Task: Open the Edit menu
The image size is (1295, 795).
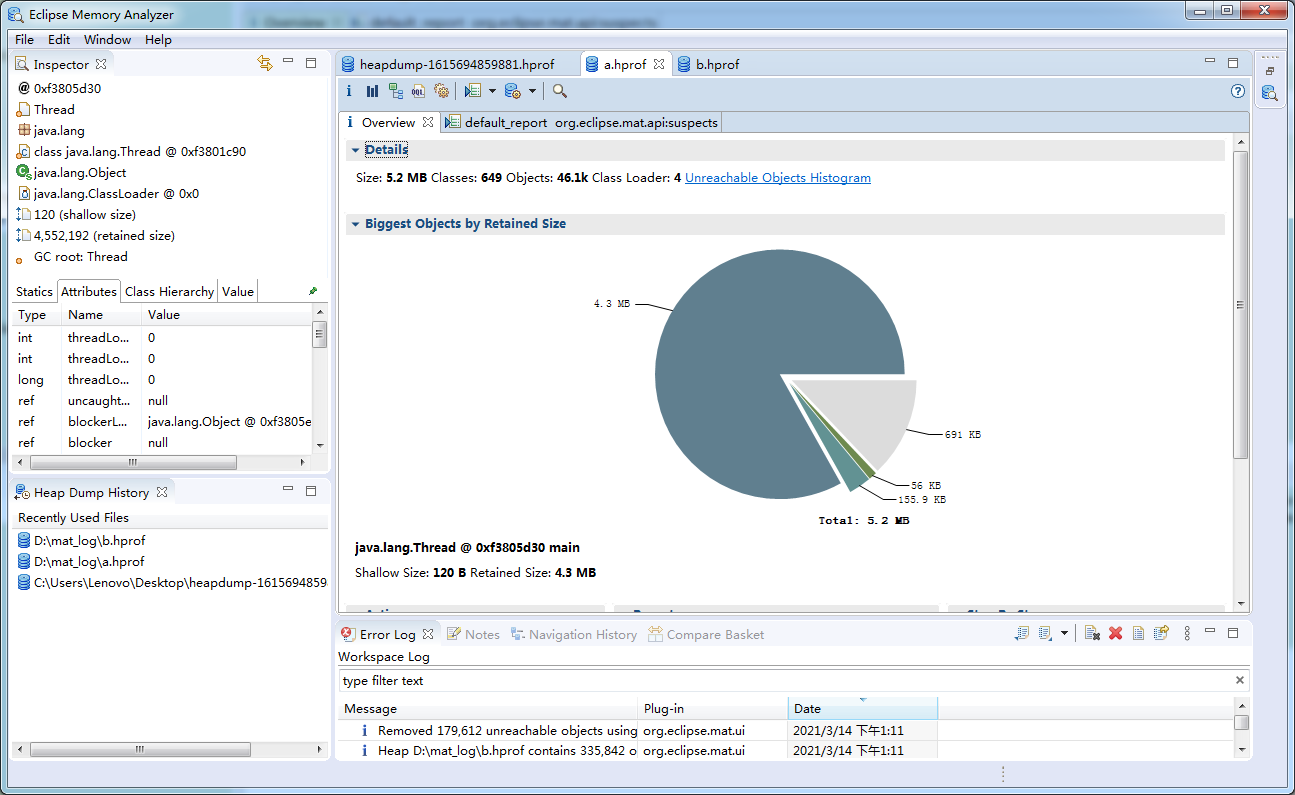Action: point(59,39)
